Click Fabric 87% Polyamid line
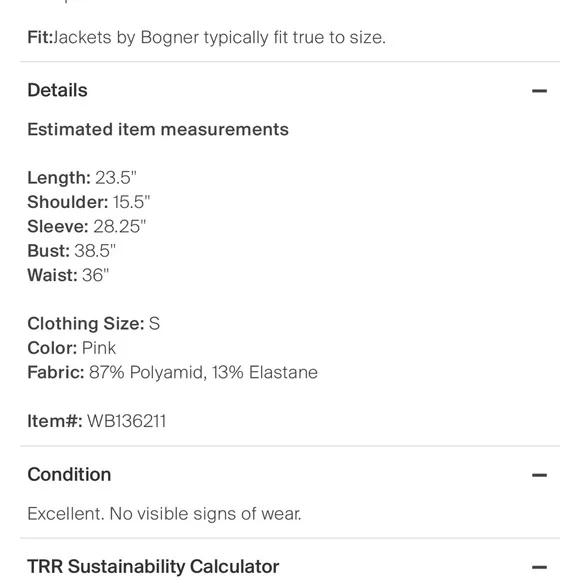 (x=172, y=372)
